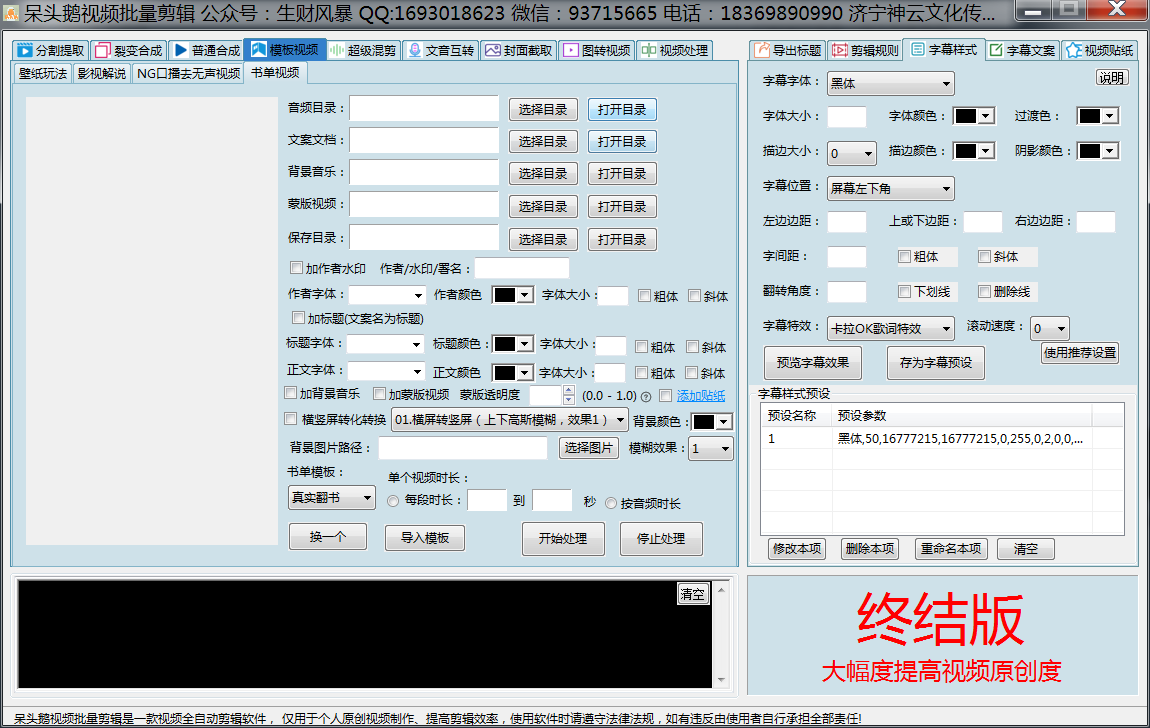Check 粗体 in subtitle style panel

tap(904, 257)
